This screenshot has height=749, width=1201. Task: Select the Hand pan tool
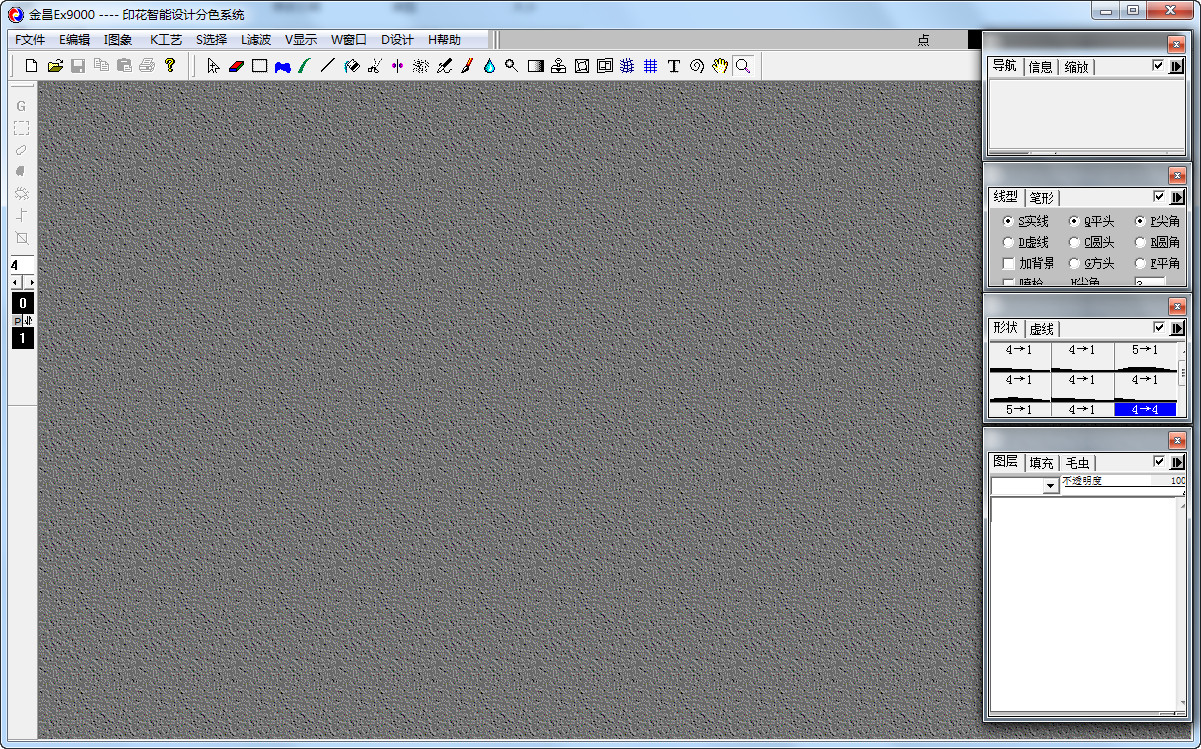(720, 66)
